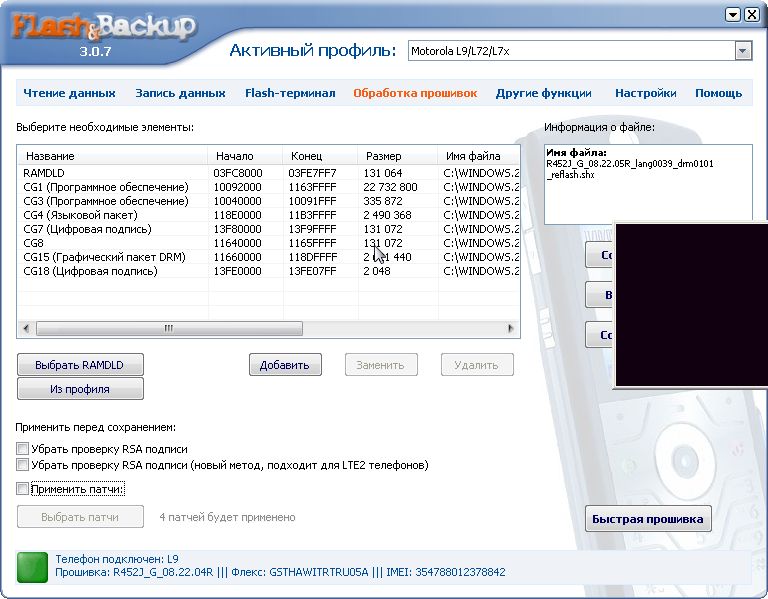This screenshot has width=768, height=599.
Task: Sort by the Начало column header
Action: click(x=245, y=156)
